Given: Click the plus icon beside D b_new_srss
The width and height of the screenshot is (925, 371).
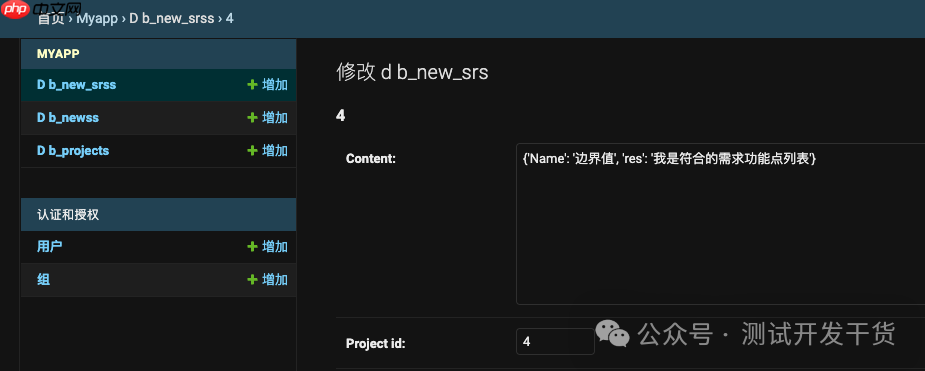Looking at the screenshot, I should [252, 85].
